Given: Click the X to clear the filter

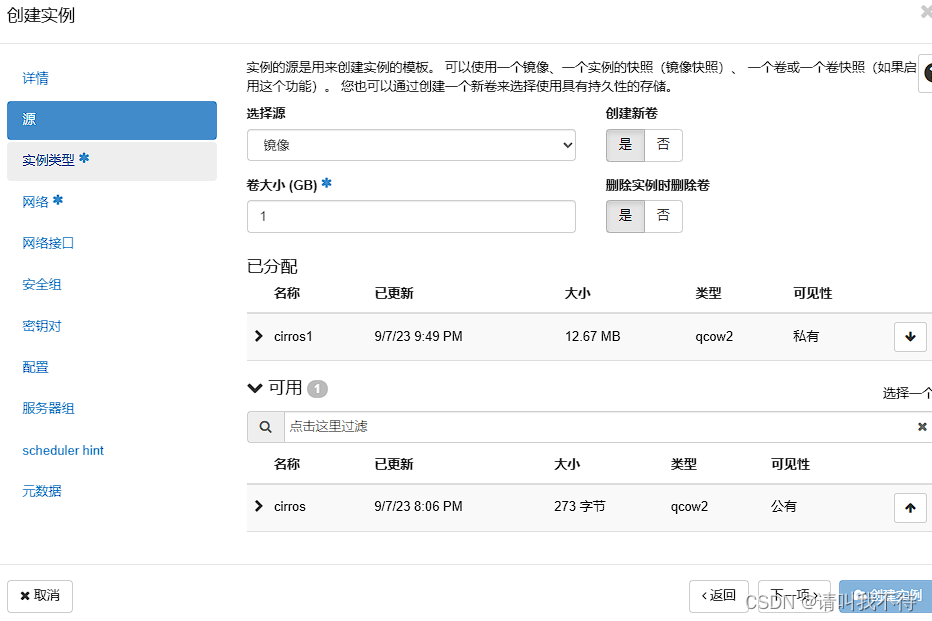Looking at the screenshot, I should (x=922, y=427).
